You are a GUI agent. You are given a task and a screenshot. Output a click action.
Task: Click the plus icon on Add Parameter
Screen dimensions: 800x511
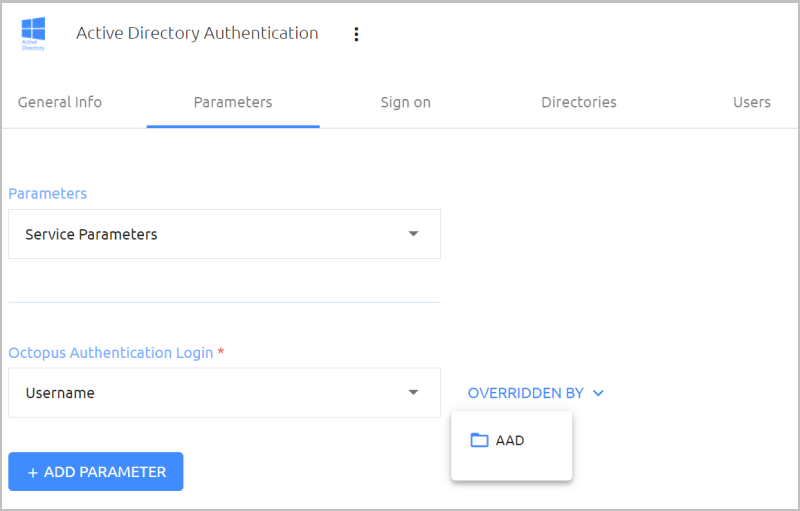click(x=33, y=473)
